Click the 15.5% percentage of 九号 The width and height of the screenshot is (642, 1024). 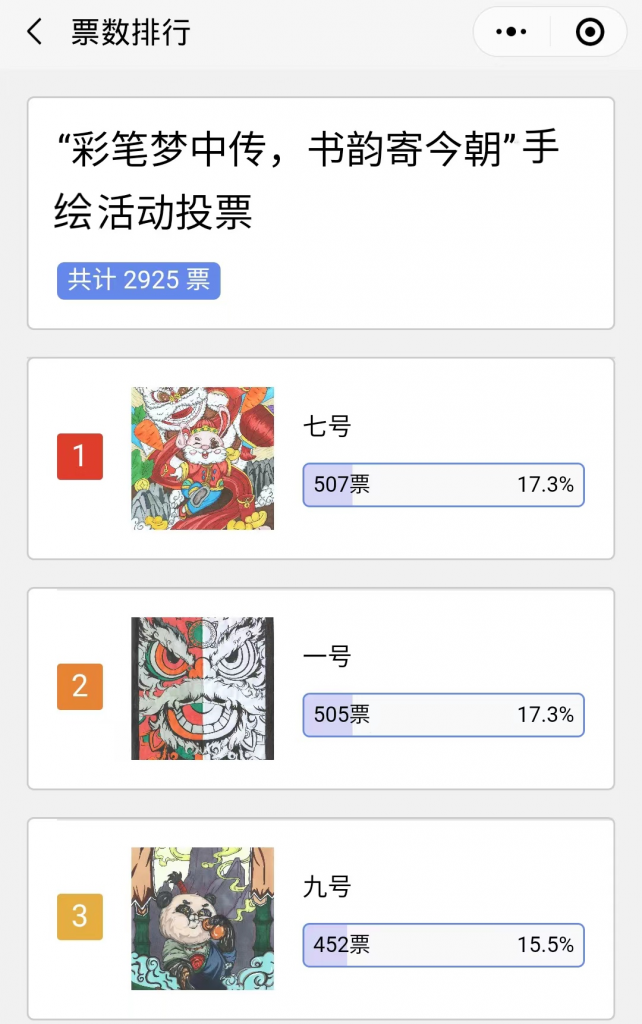point(545,945)
